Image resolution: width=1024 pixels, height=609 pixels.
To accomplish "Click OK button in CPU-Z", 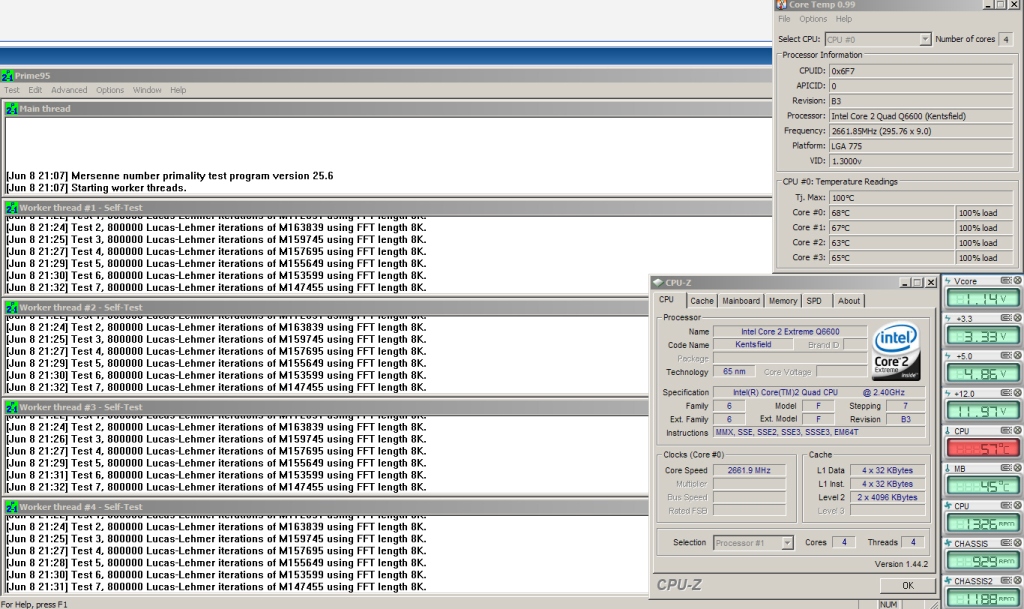I will [x=908, y=586].
